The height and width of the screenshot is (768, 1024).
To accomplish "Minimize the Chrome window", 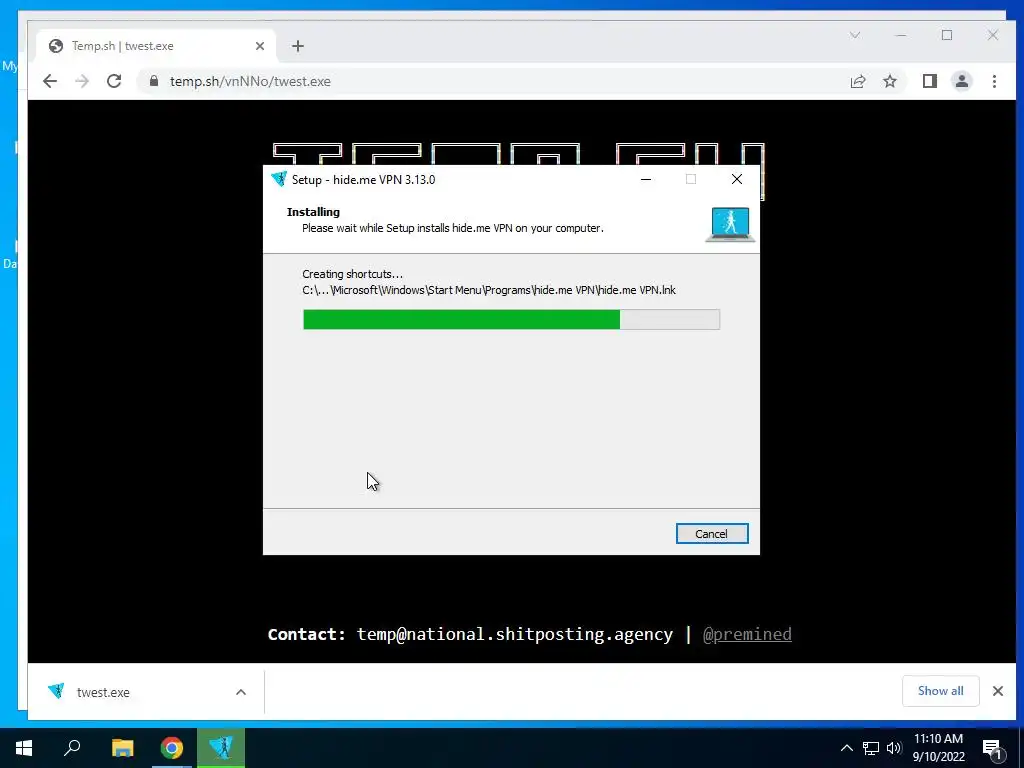I will coord(901,35).
